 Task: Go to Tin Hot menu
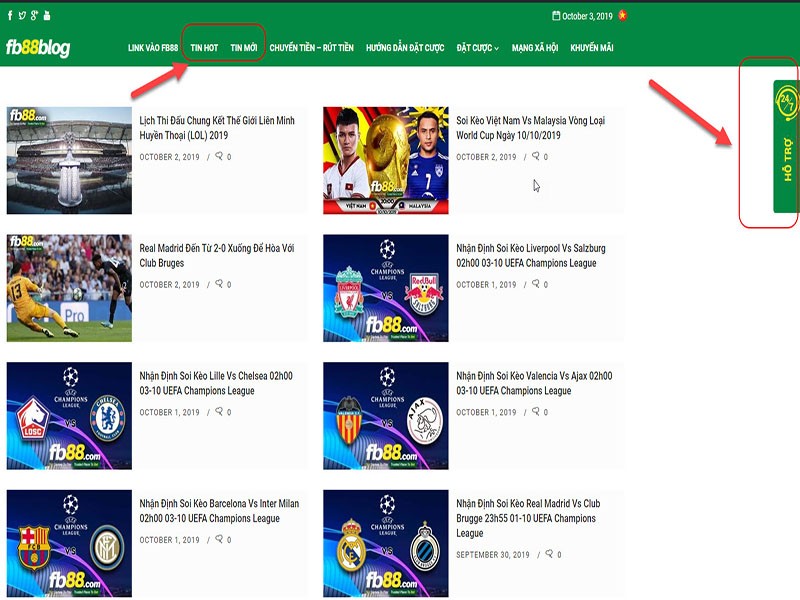204,48
